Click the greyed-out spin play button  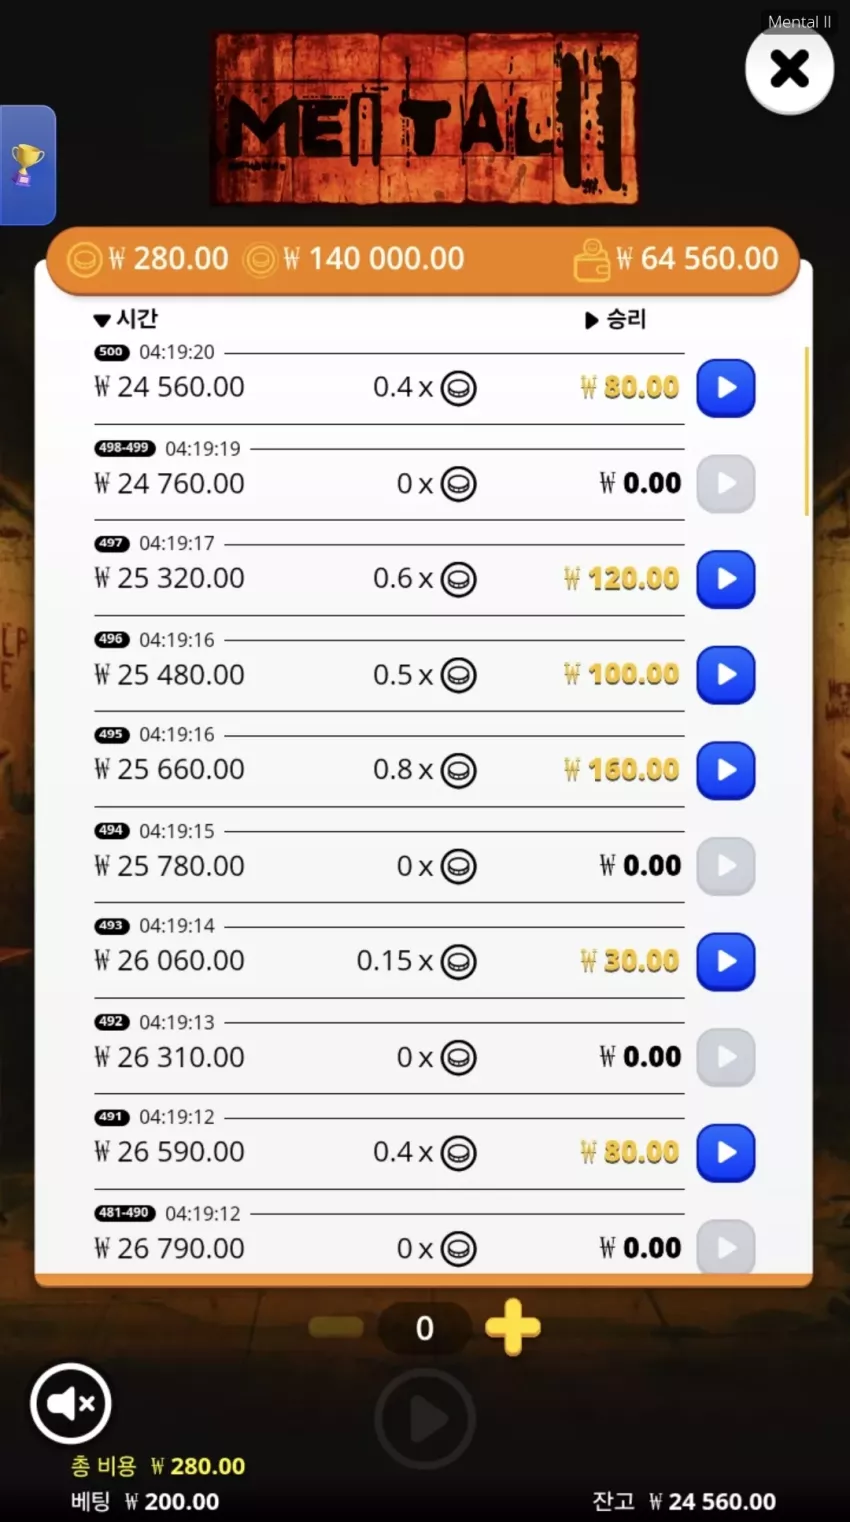click(425, 1418)
